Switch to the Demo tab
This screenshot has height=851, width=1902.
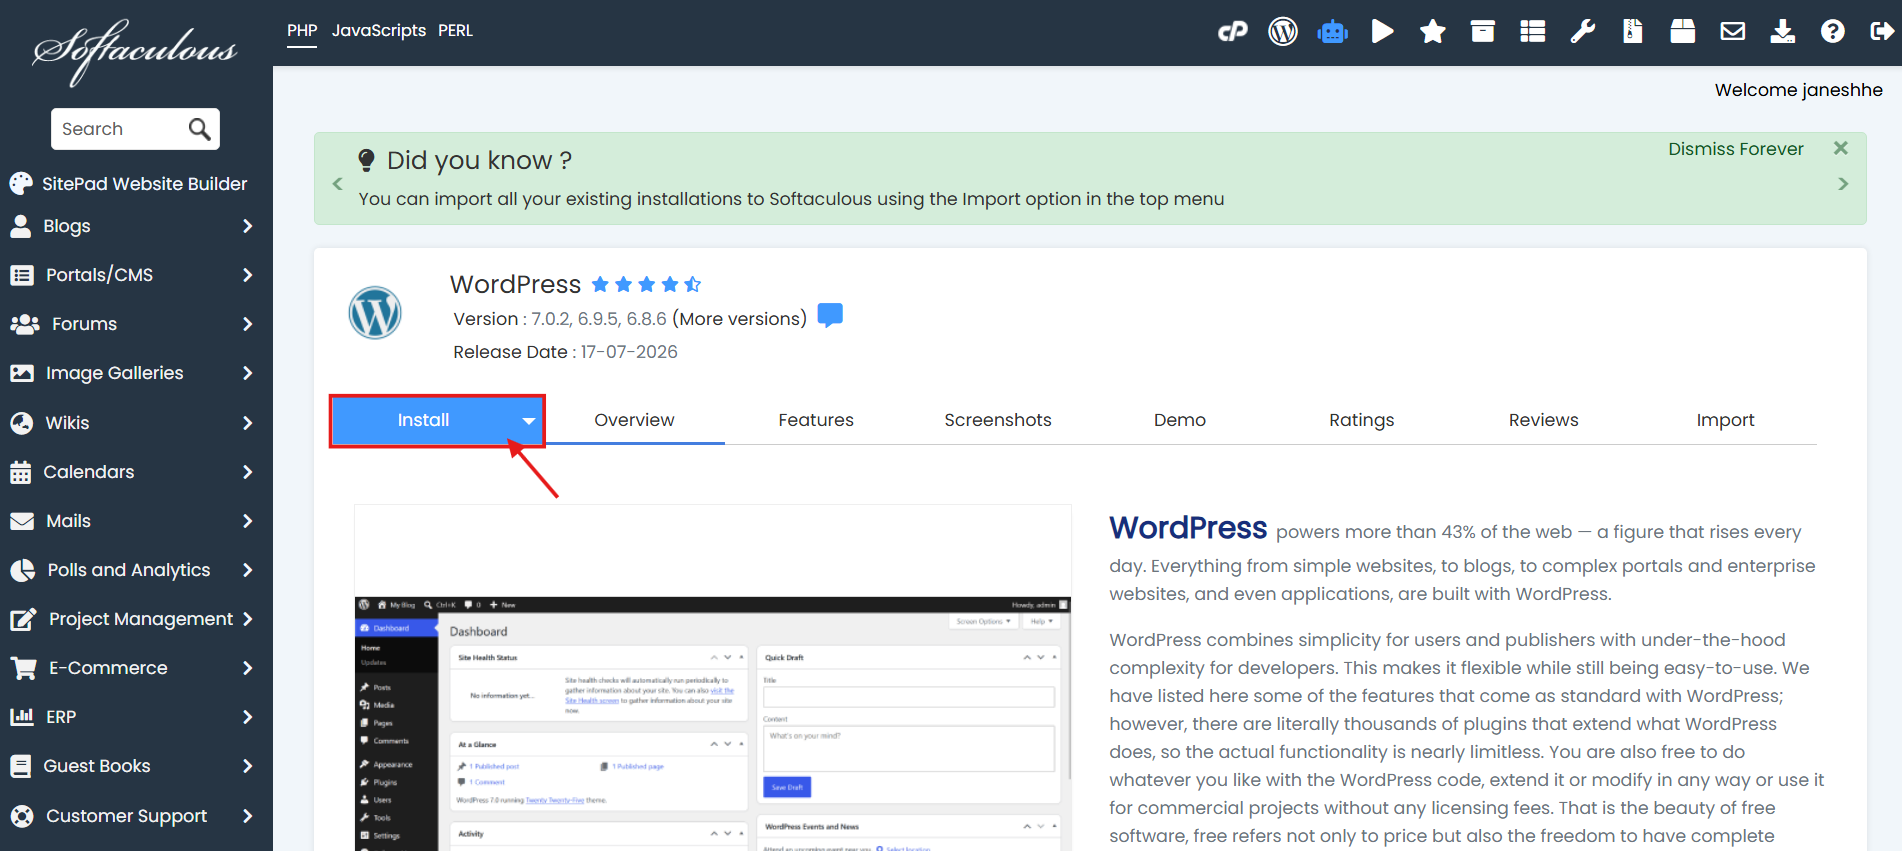pyautogui.click(x=1180, y=420)
